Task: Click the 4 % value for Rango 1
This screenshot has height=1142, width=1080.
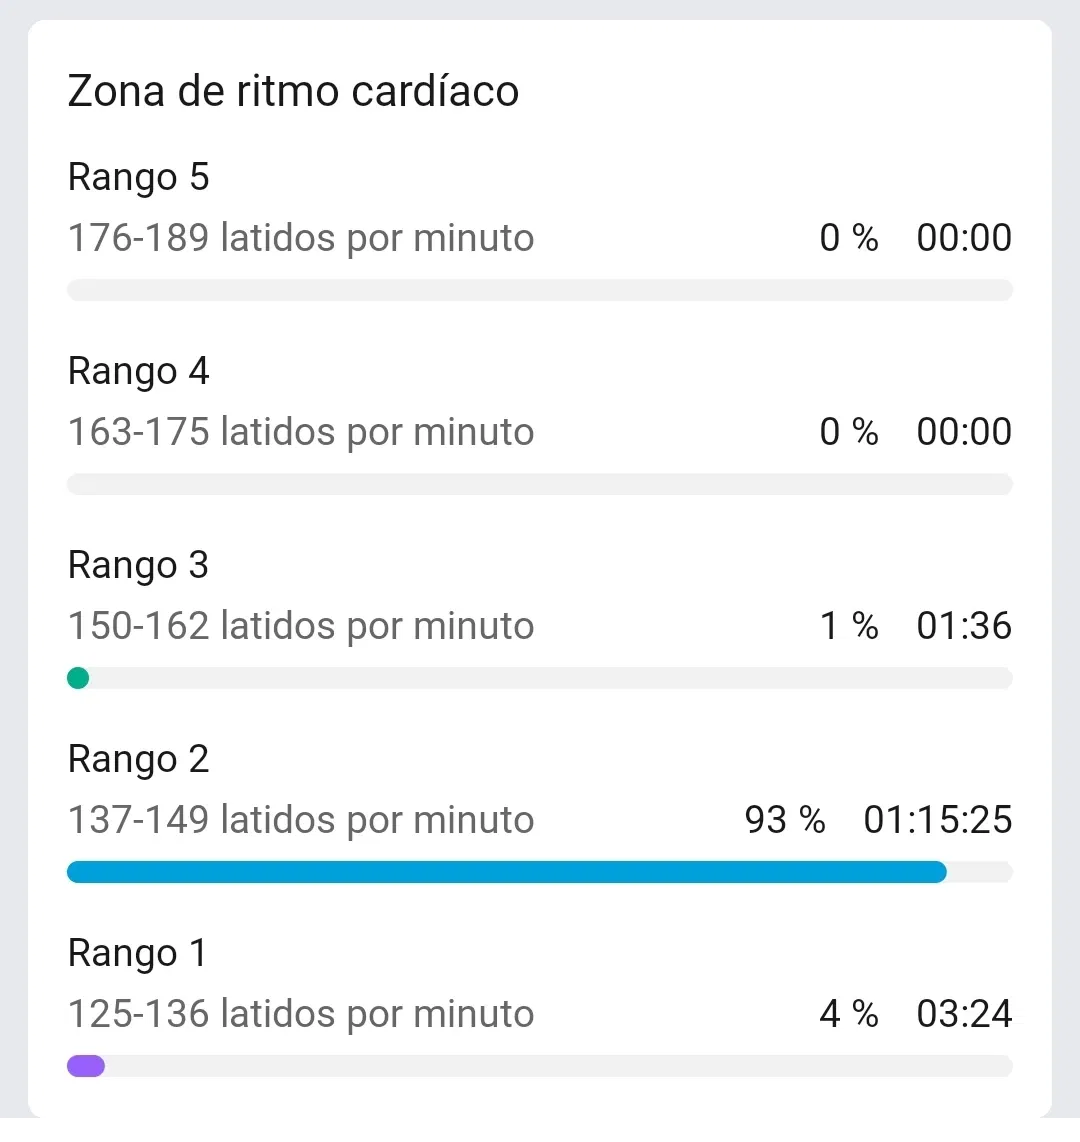Action: click(x=849, y=1015)
